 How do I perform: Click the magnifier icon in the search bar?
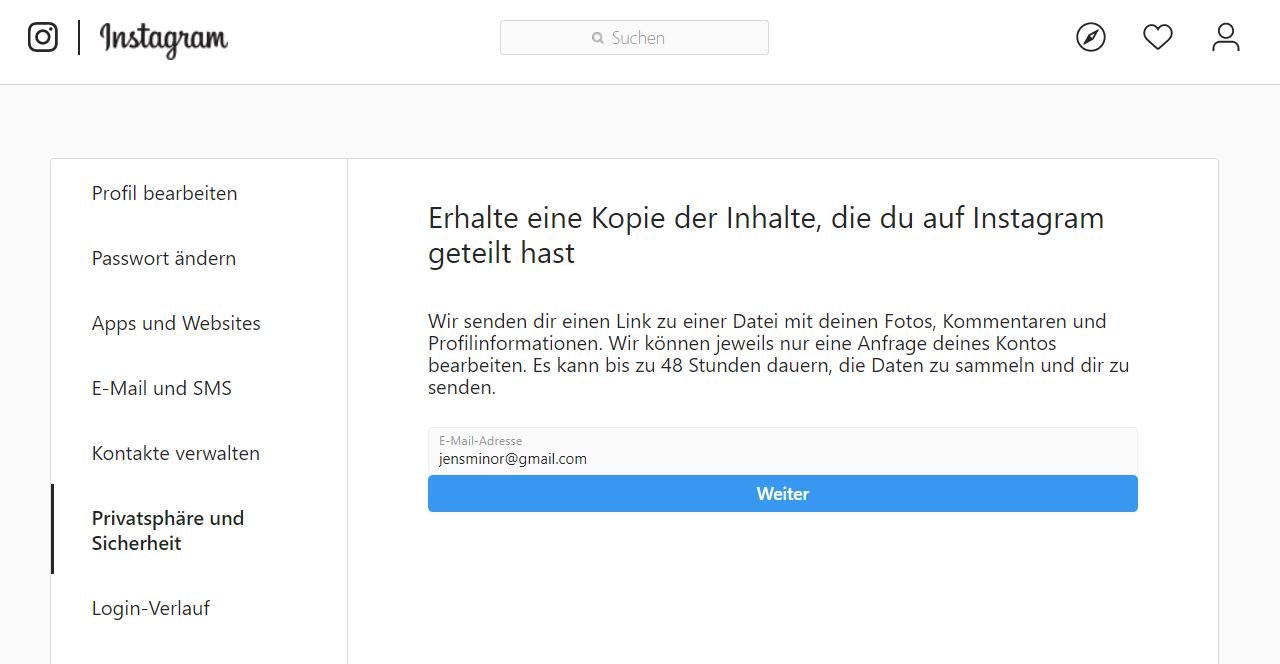(x=598, y=38)
